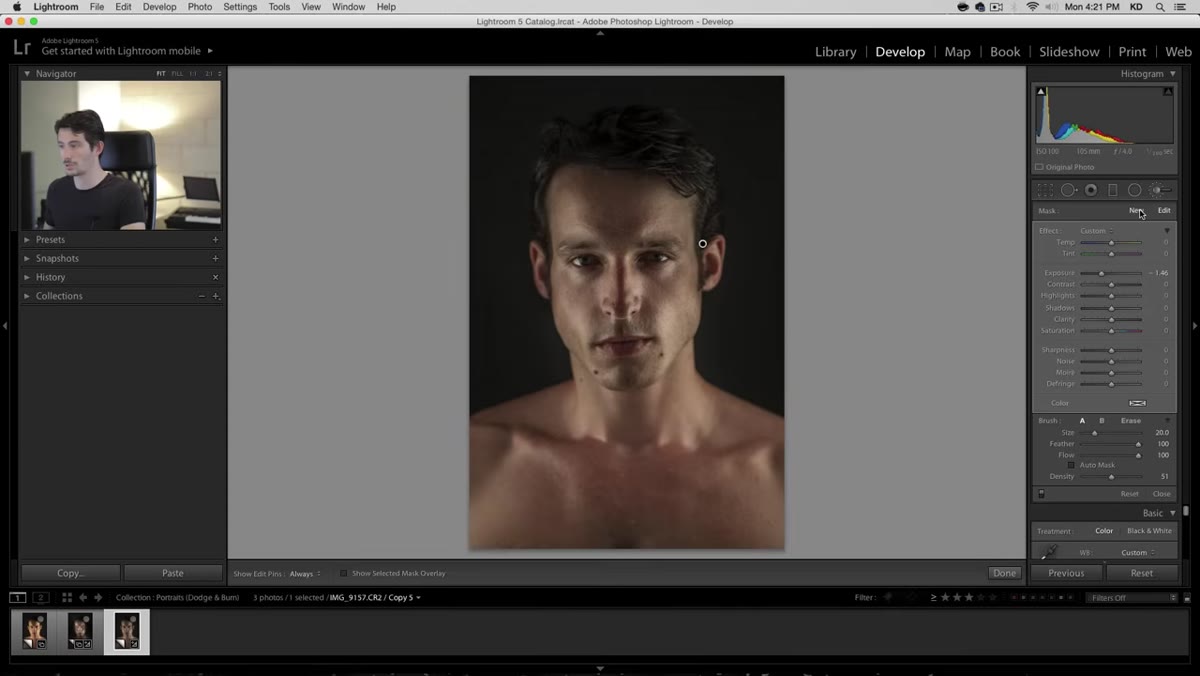Switch to grid view icon in filmstrip bar
The height and width of the screenshot is (676, 1200).
(x=67, y=597)
